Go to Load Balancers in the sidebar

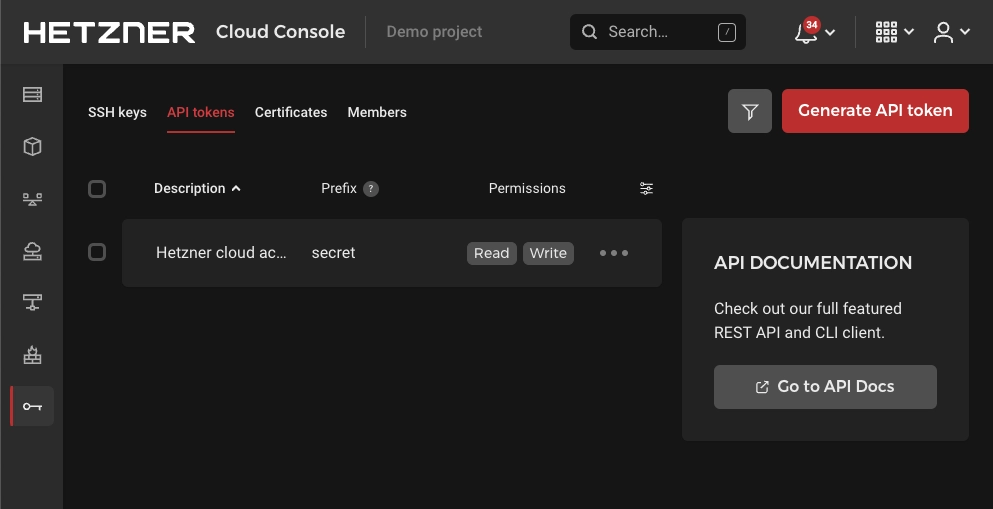[x=32, y=199]
